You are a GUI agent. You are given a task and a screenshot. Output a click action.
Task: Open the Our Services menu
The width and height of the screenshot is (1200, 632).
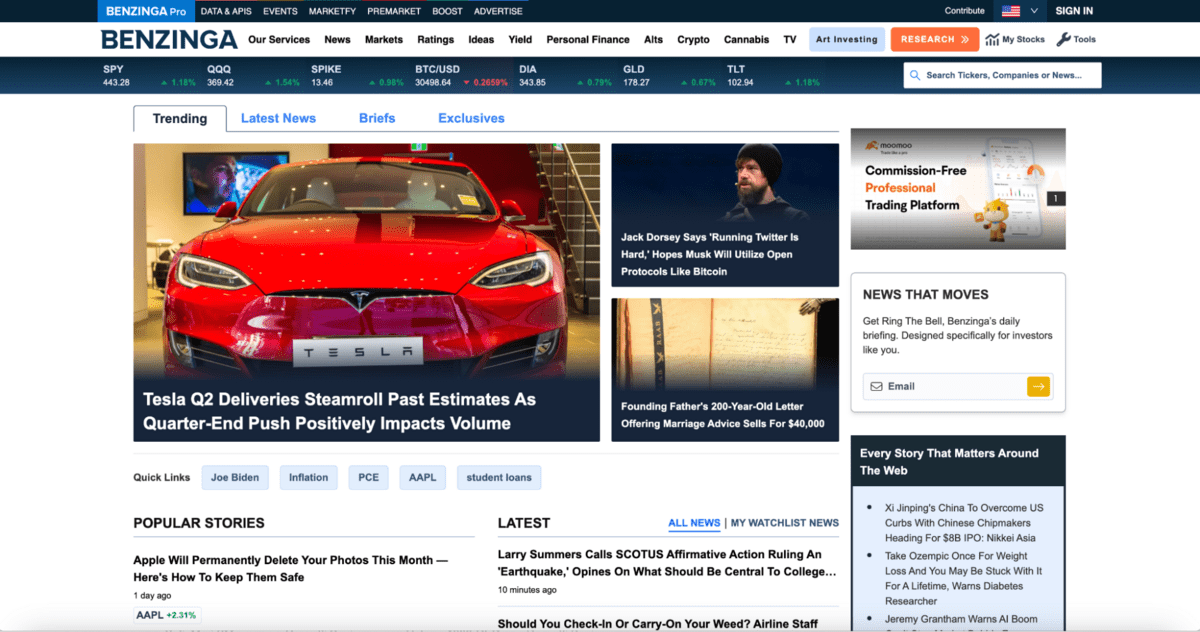(x=279, y=40)
